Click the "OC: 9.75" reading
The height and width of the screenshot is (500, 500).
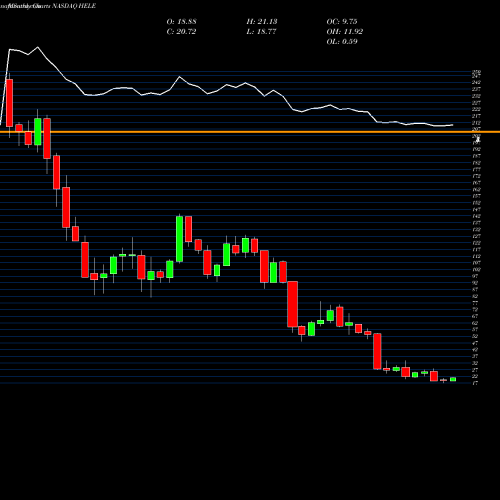(x=342, y=22)
